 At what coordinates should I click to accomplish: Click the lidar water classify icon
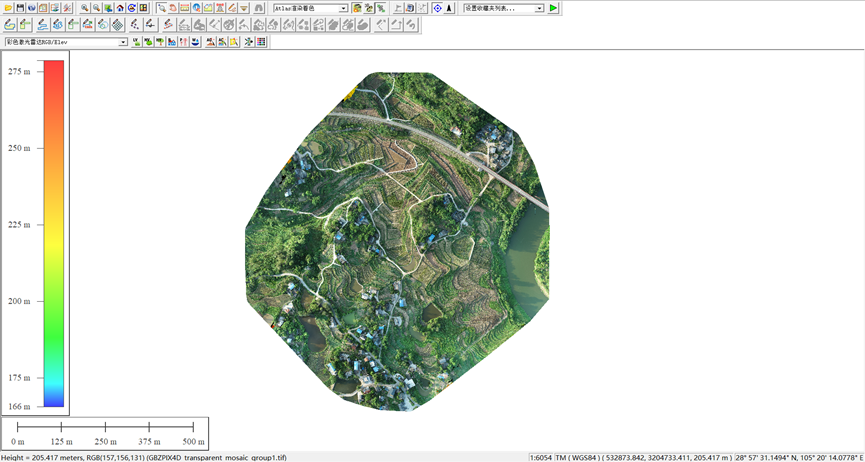coord(195,42)
